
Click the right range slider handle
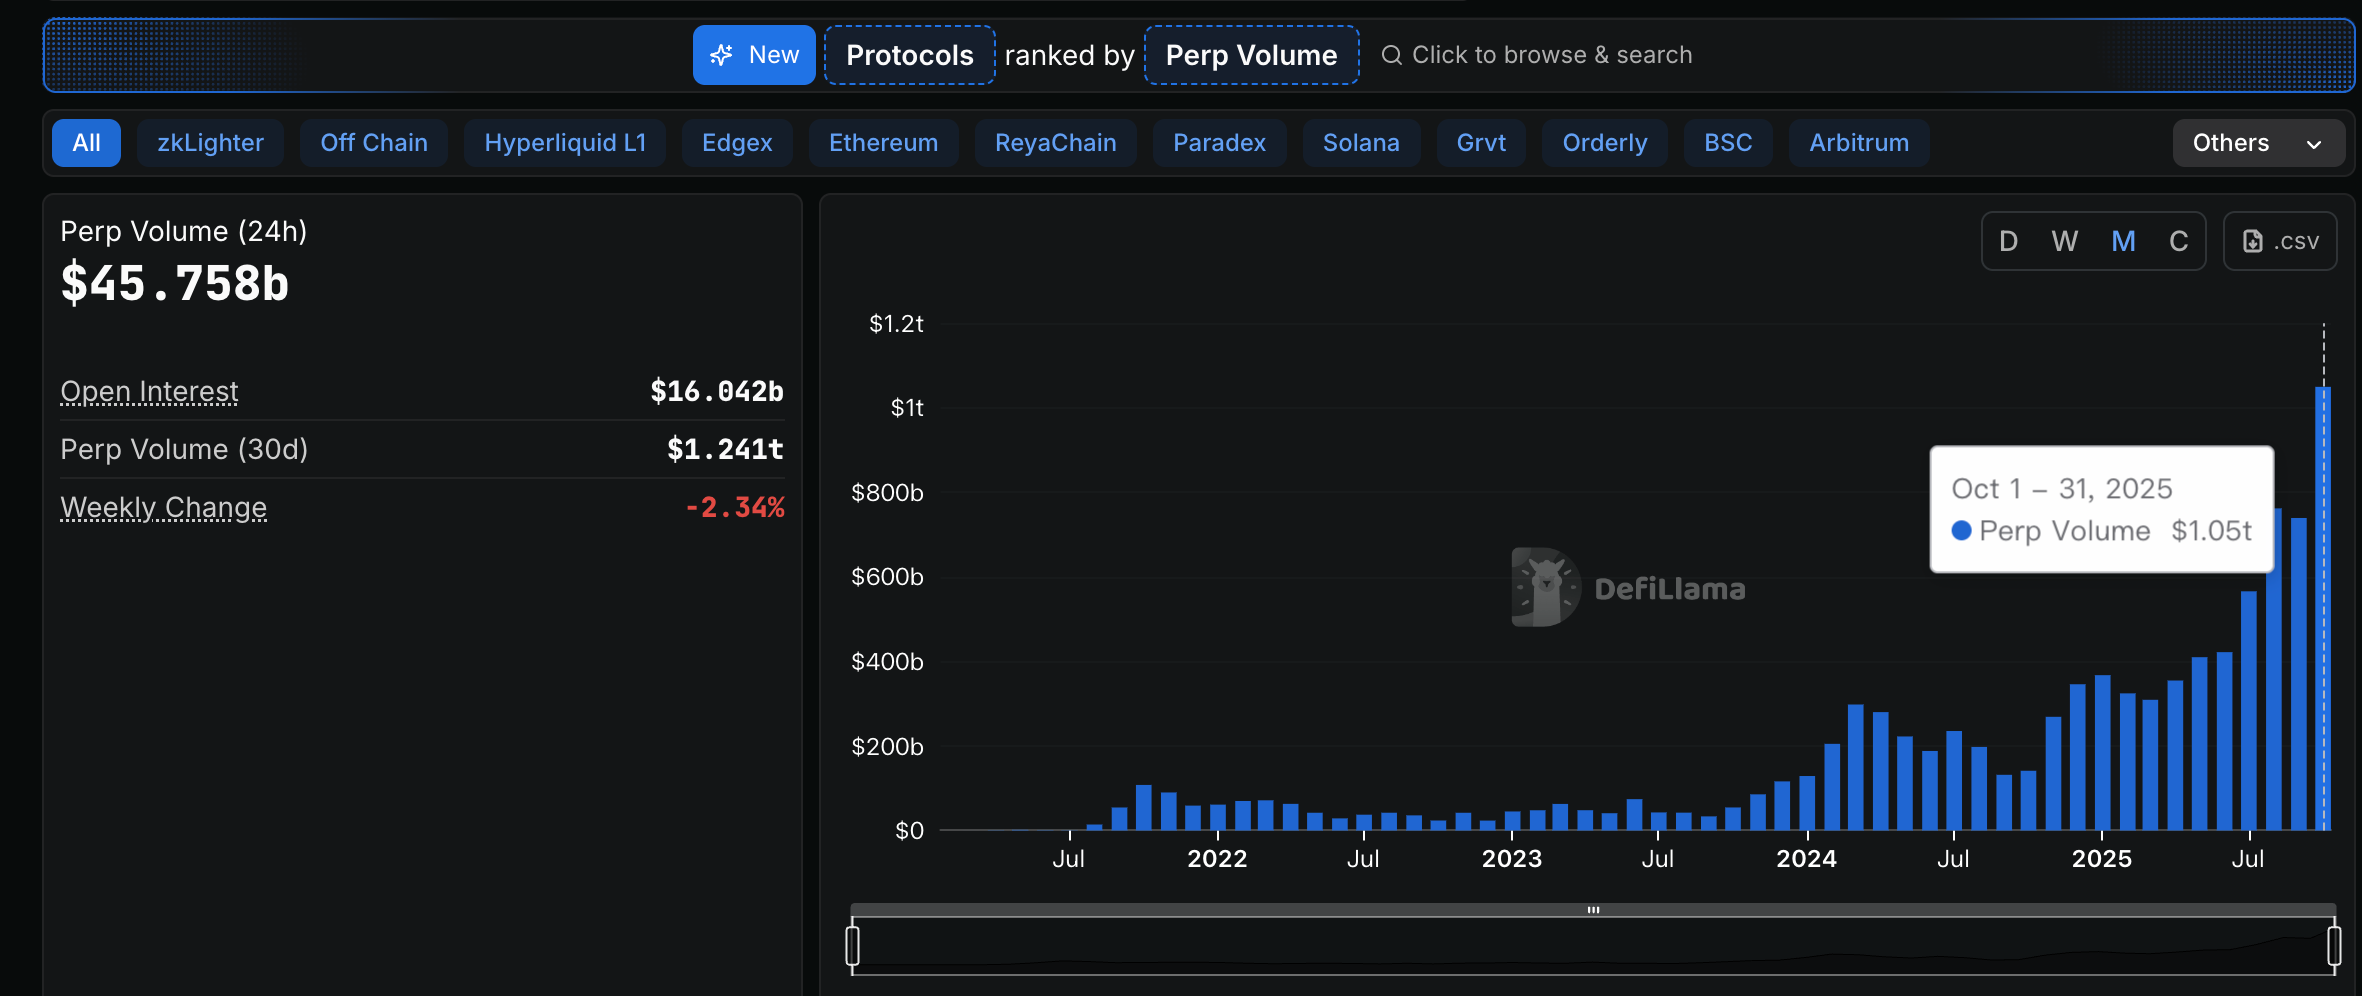[x=2334, y=945]
